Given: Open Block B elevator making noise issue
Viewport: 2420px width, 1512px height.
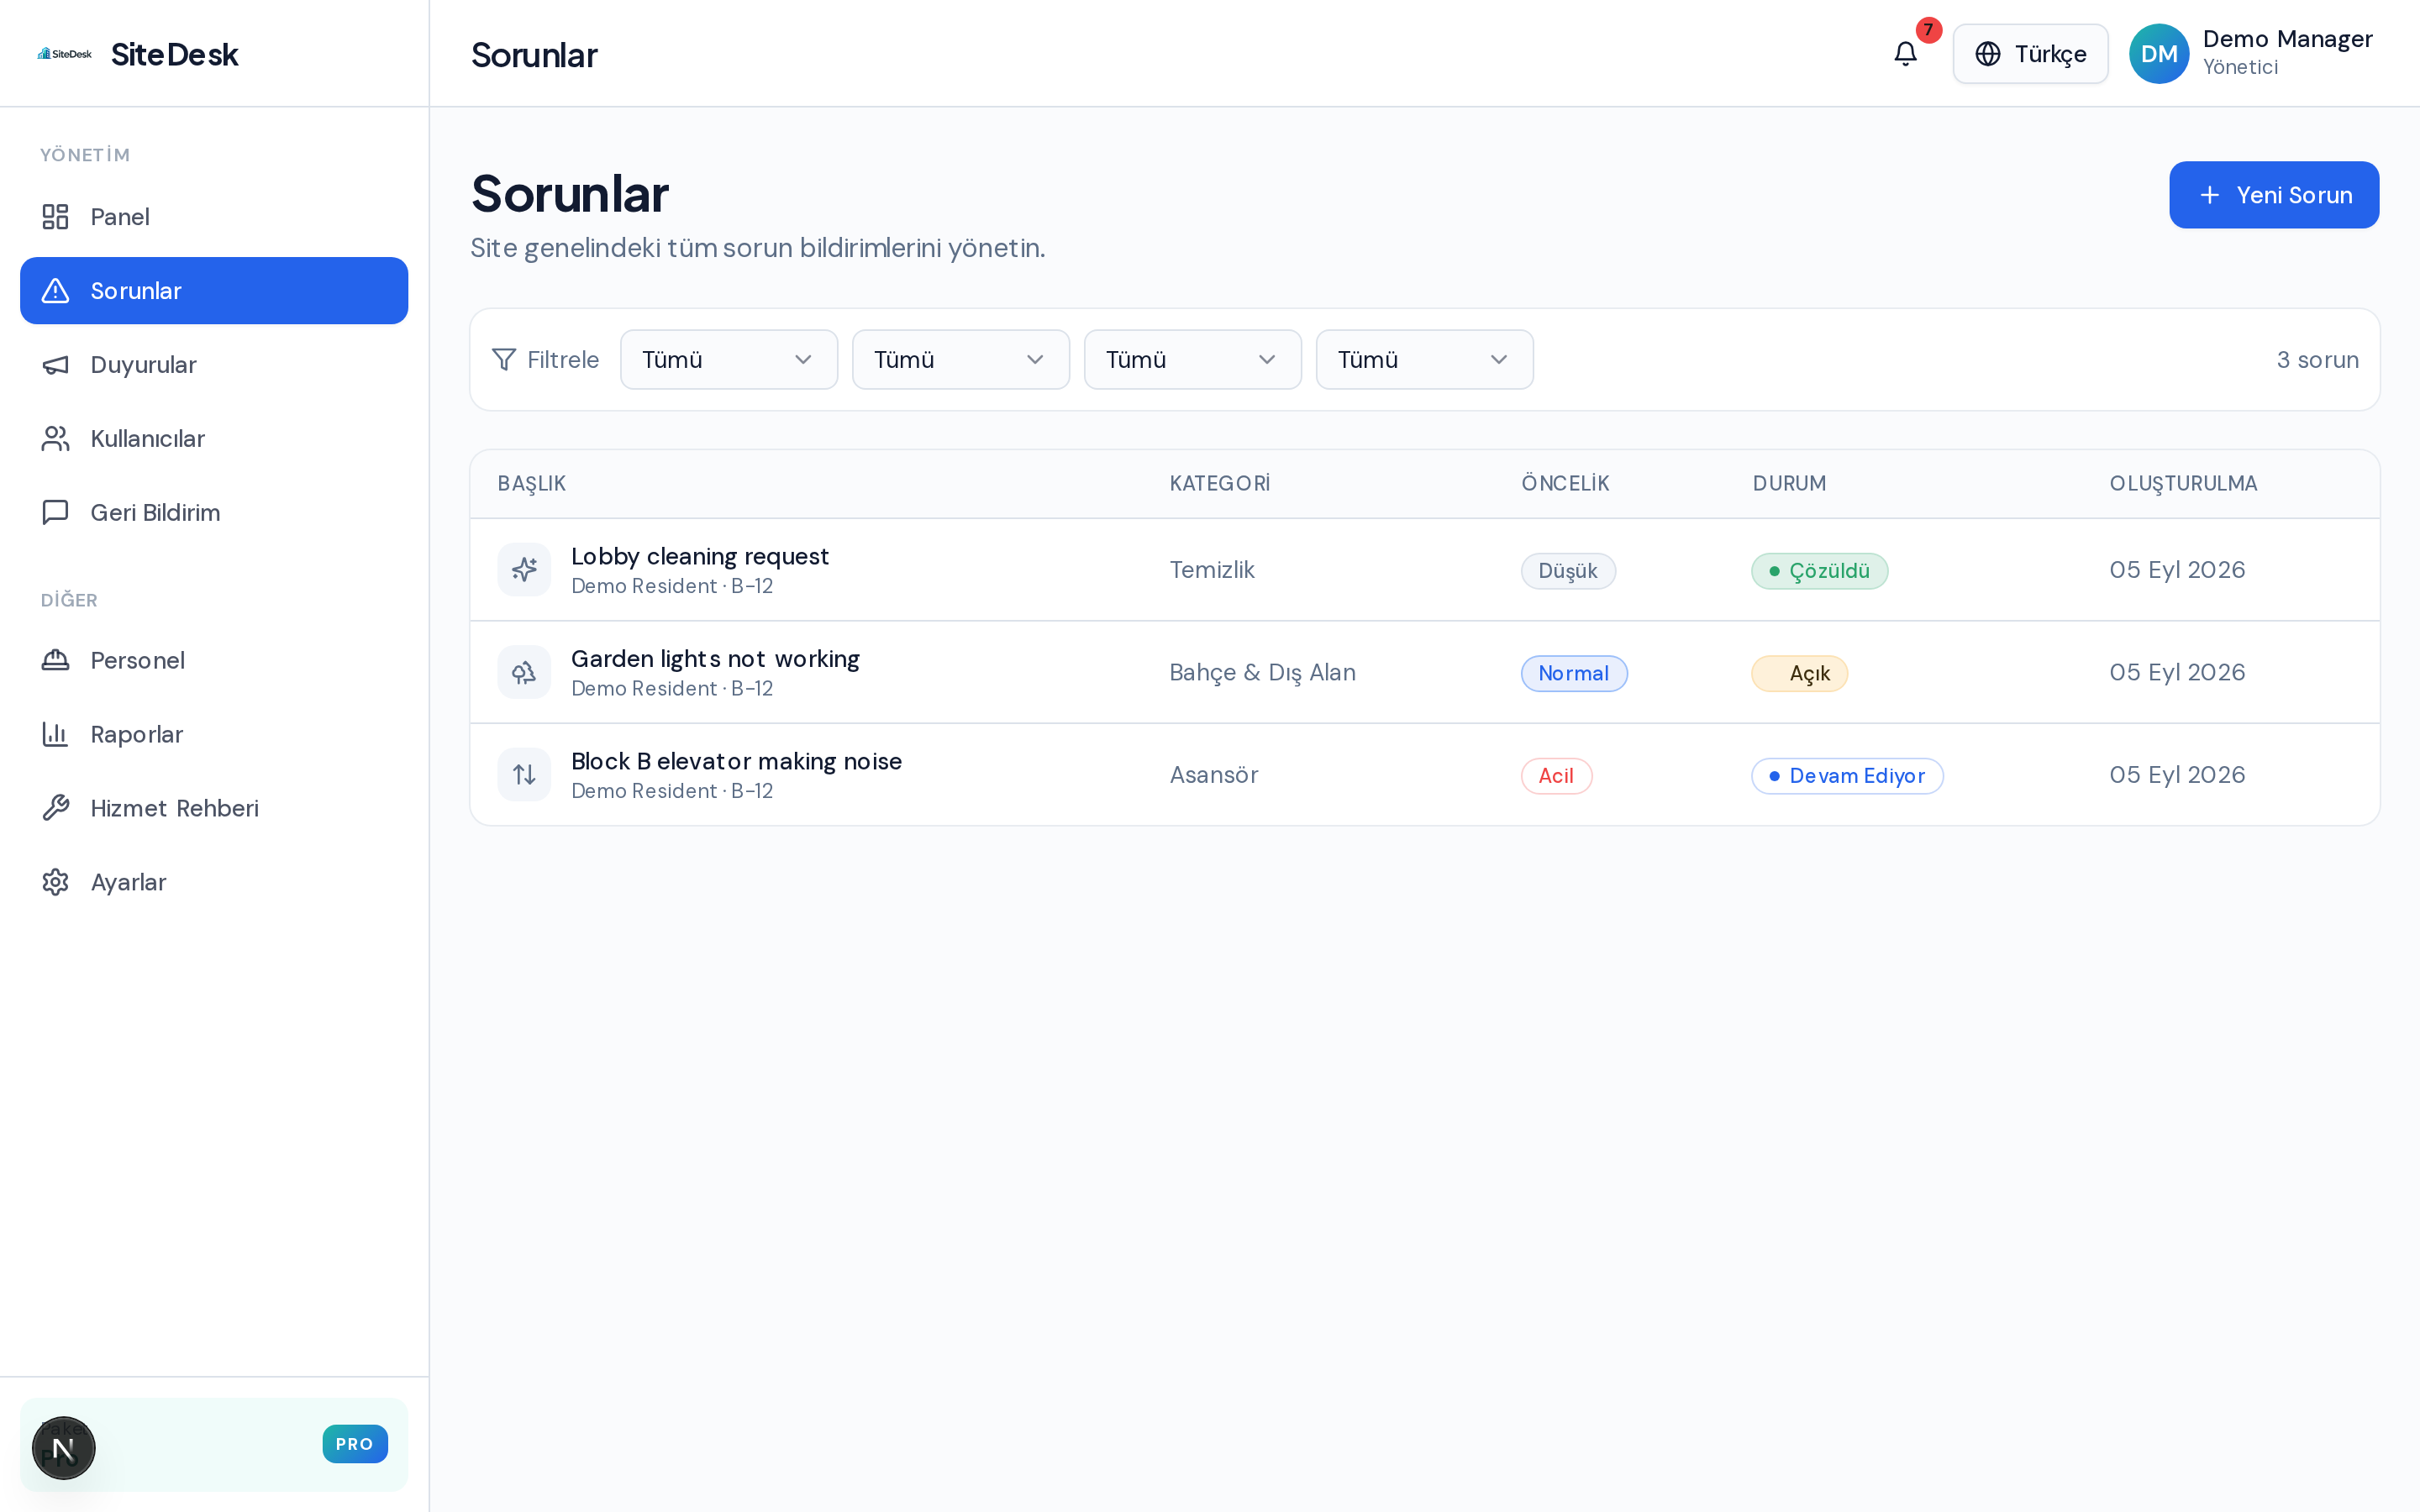Looking at the screenshot, I should click(736, 761).
